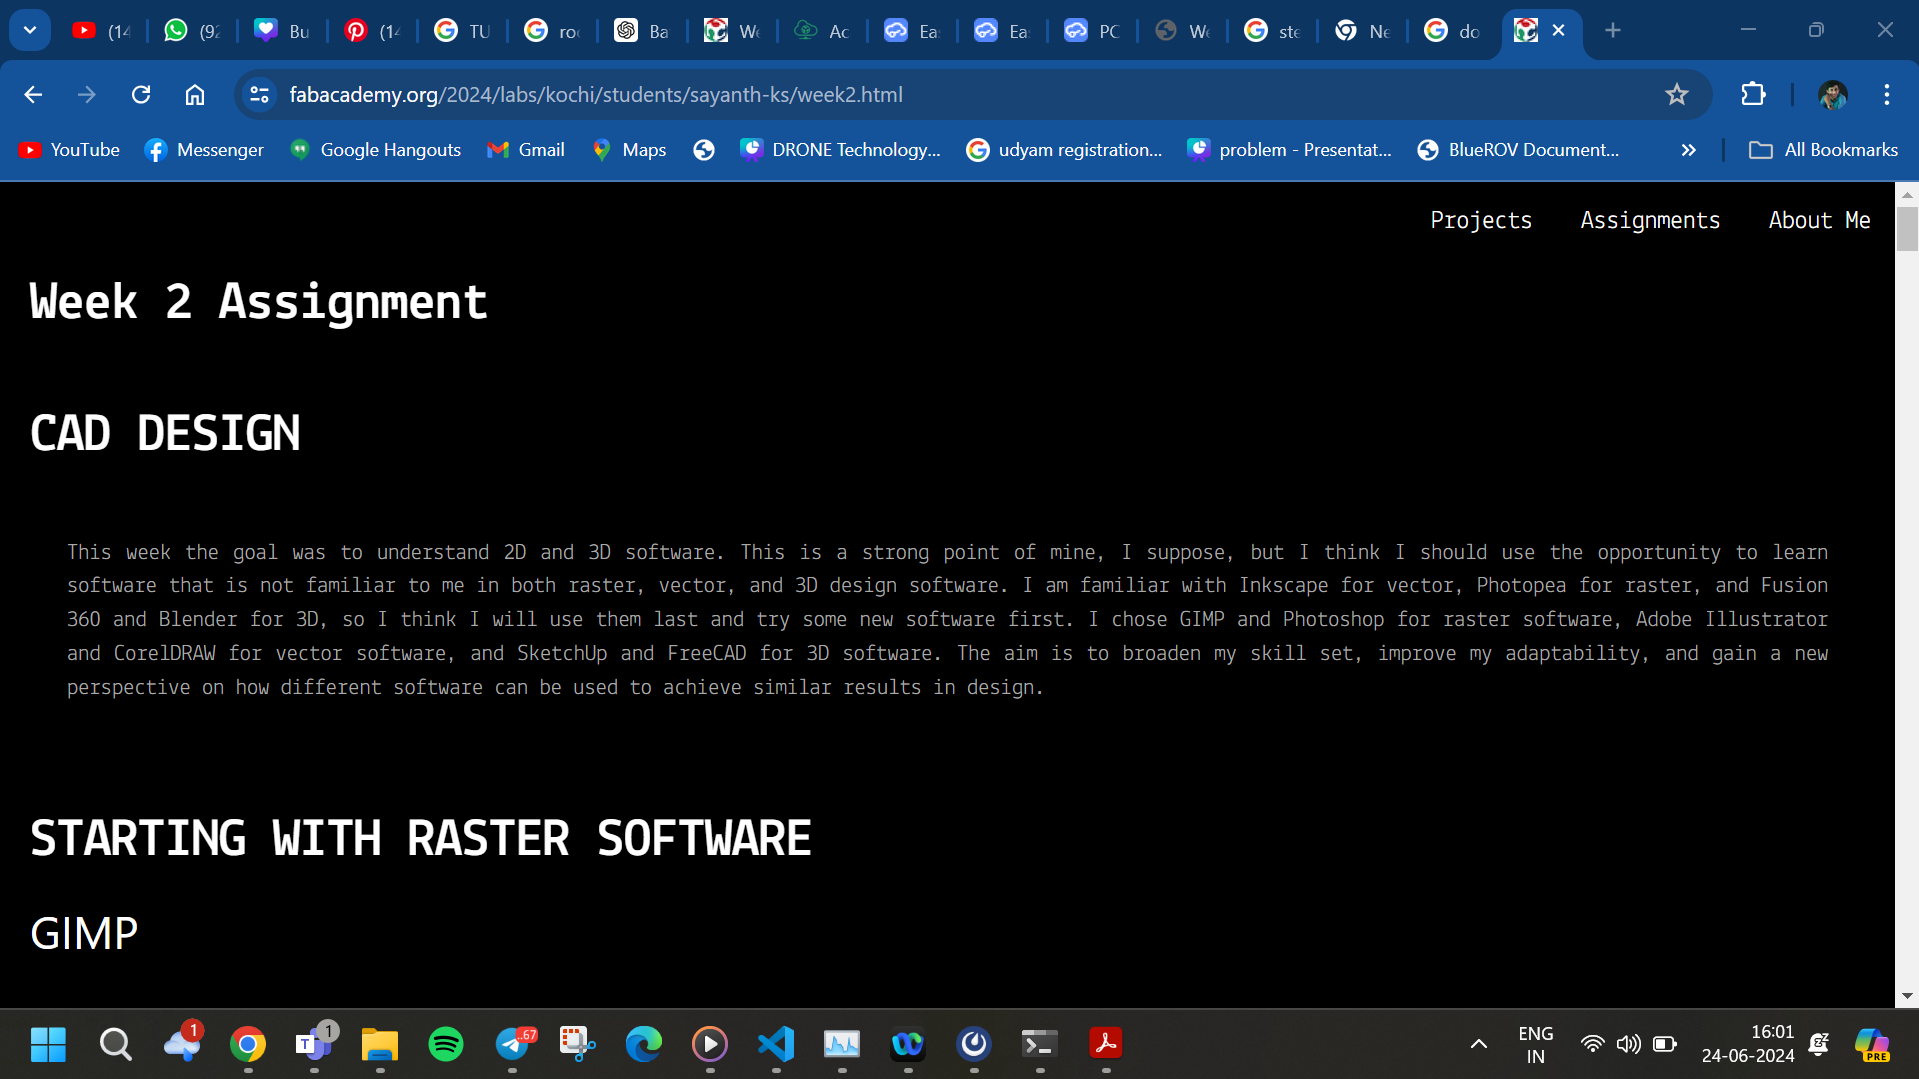The width and height of the screenshot is (1919, 1079).
Task: Open the BlueROV Documentation bookmark
Action: tap(1518, 150)
